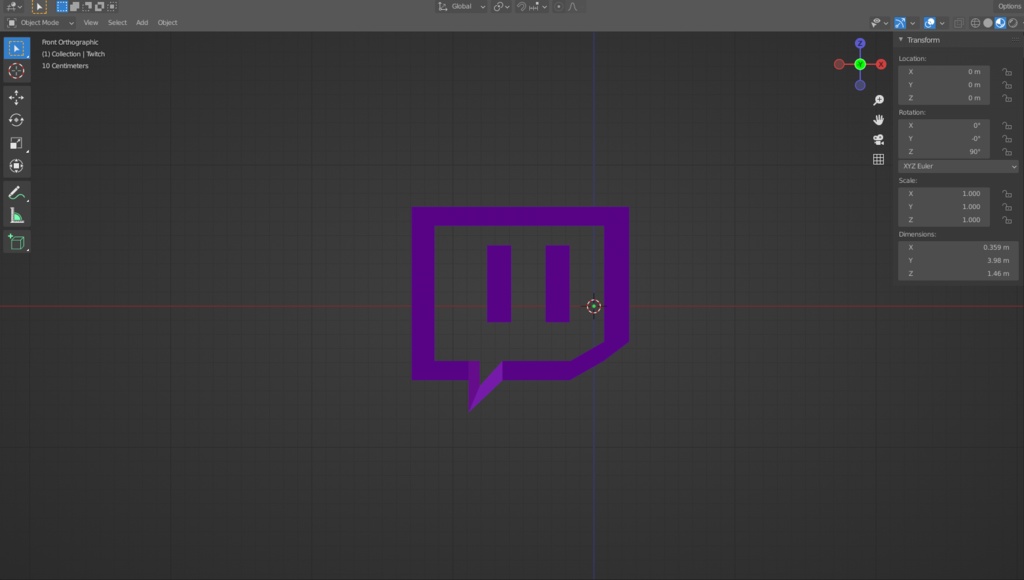Click the Select menu in the header
The height and width of the screenshot is (580, 1024).
[x=117, y=22]
